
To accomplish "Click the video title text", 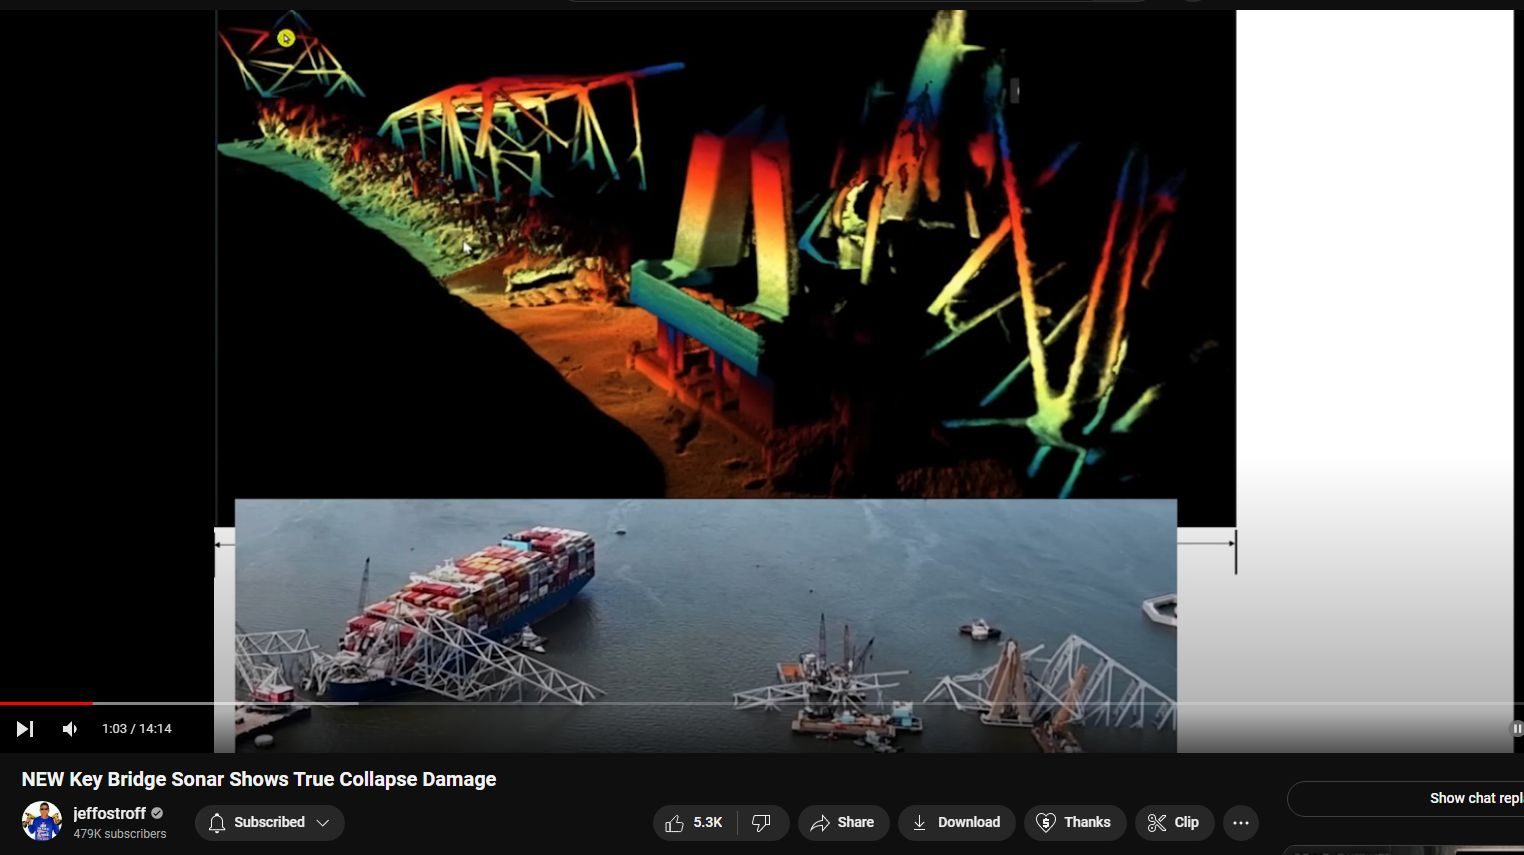I will (x=259, y=780).
